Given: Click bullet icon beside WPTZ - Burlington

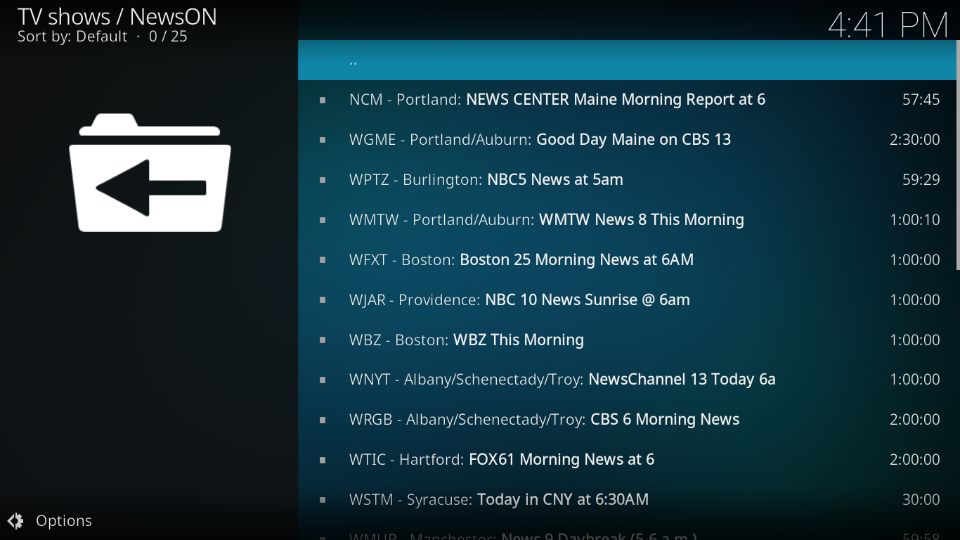Looking at the screenshot, I should [323, 180].
